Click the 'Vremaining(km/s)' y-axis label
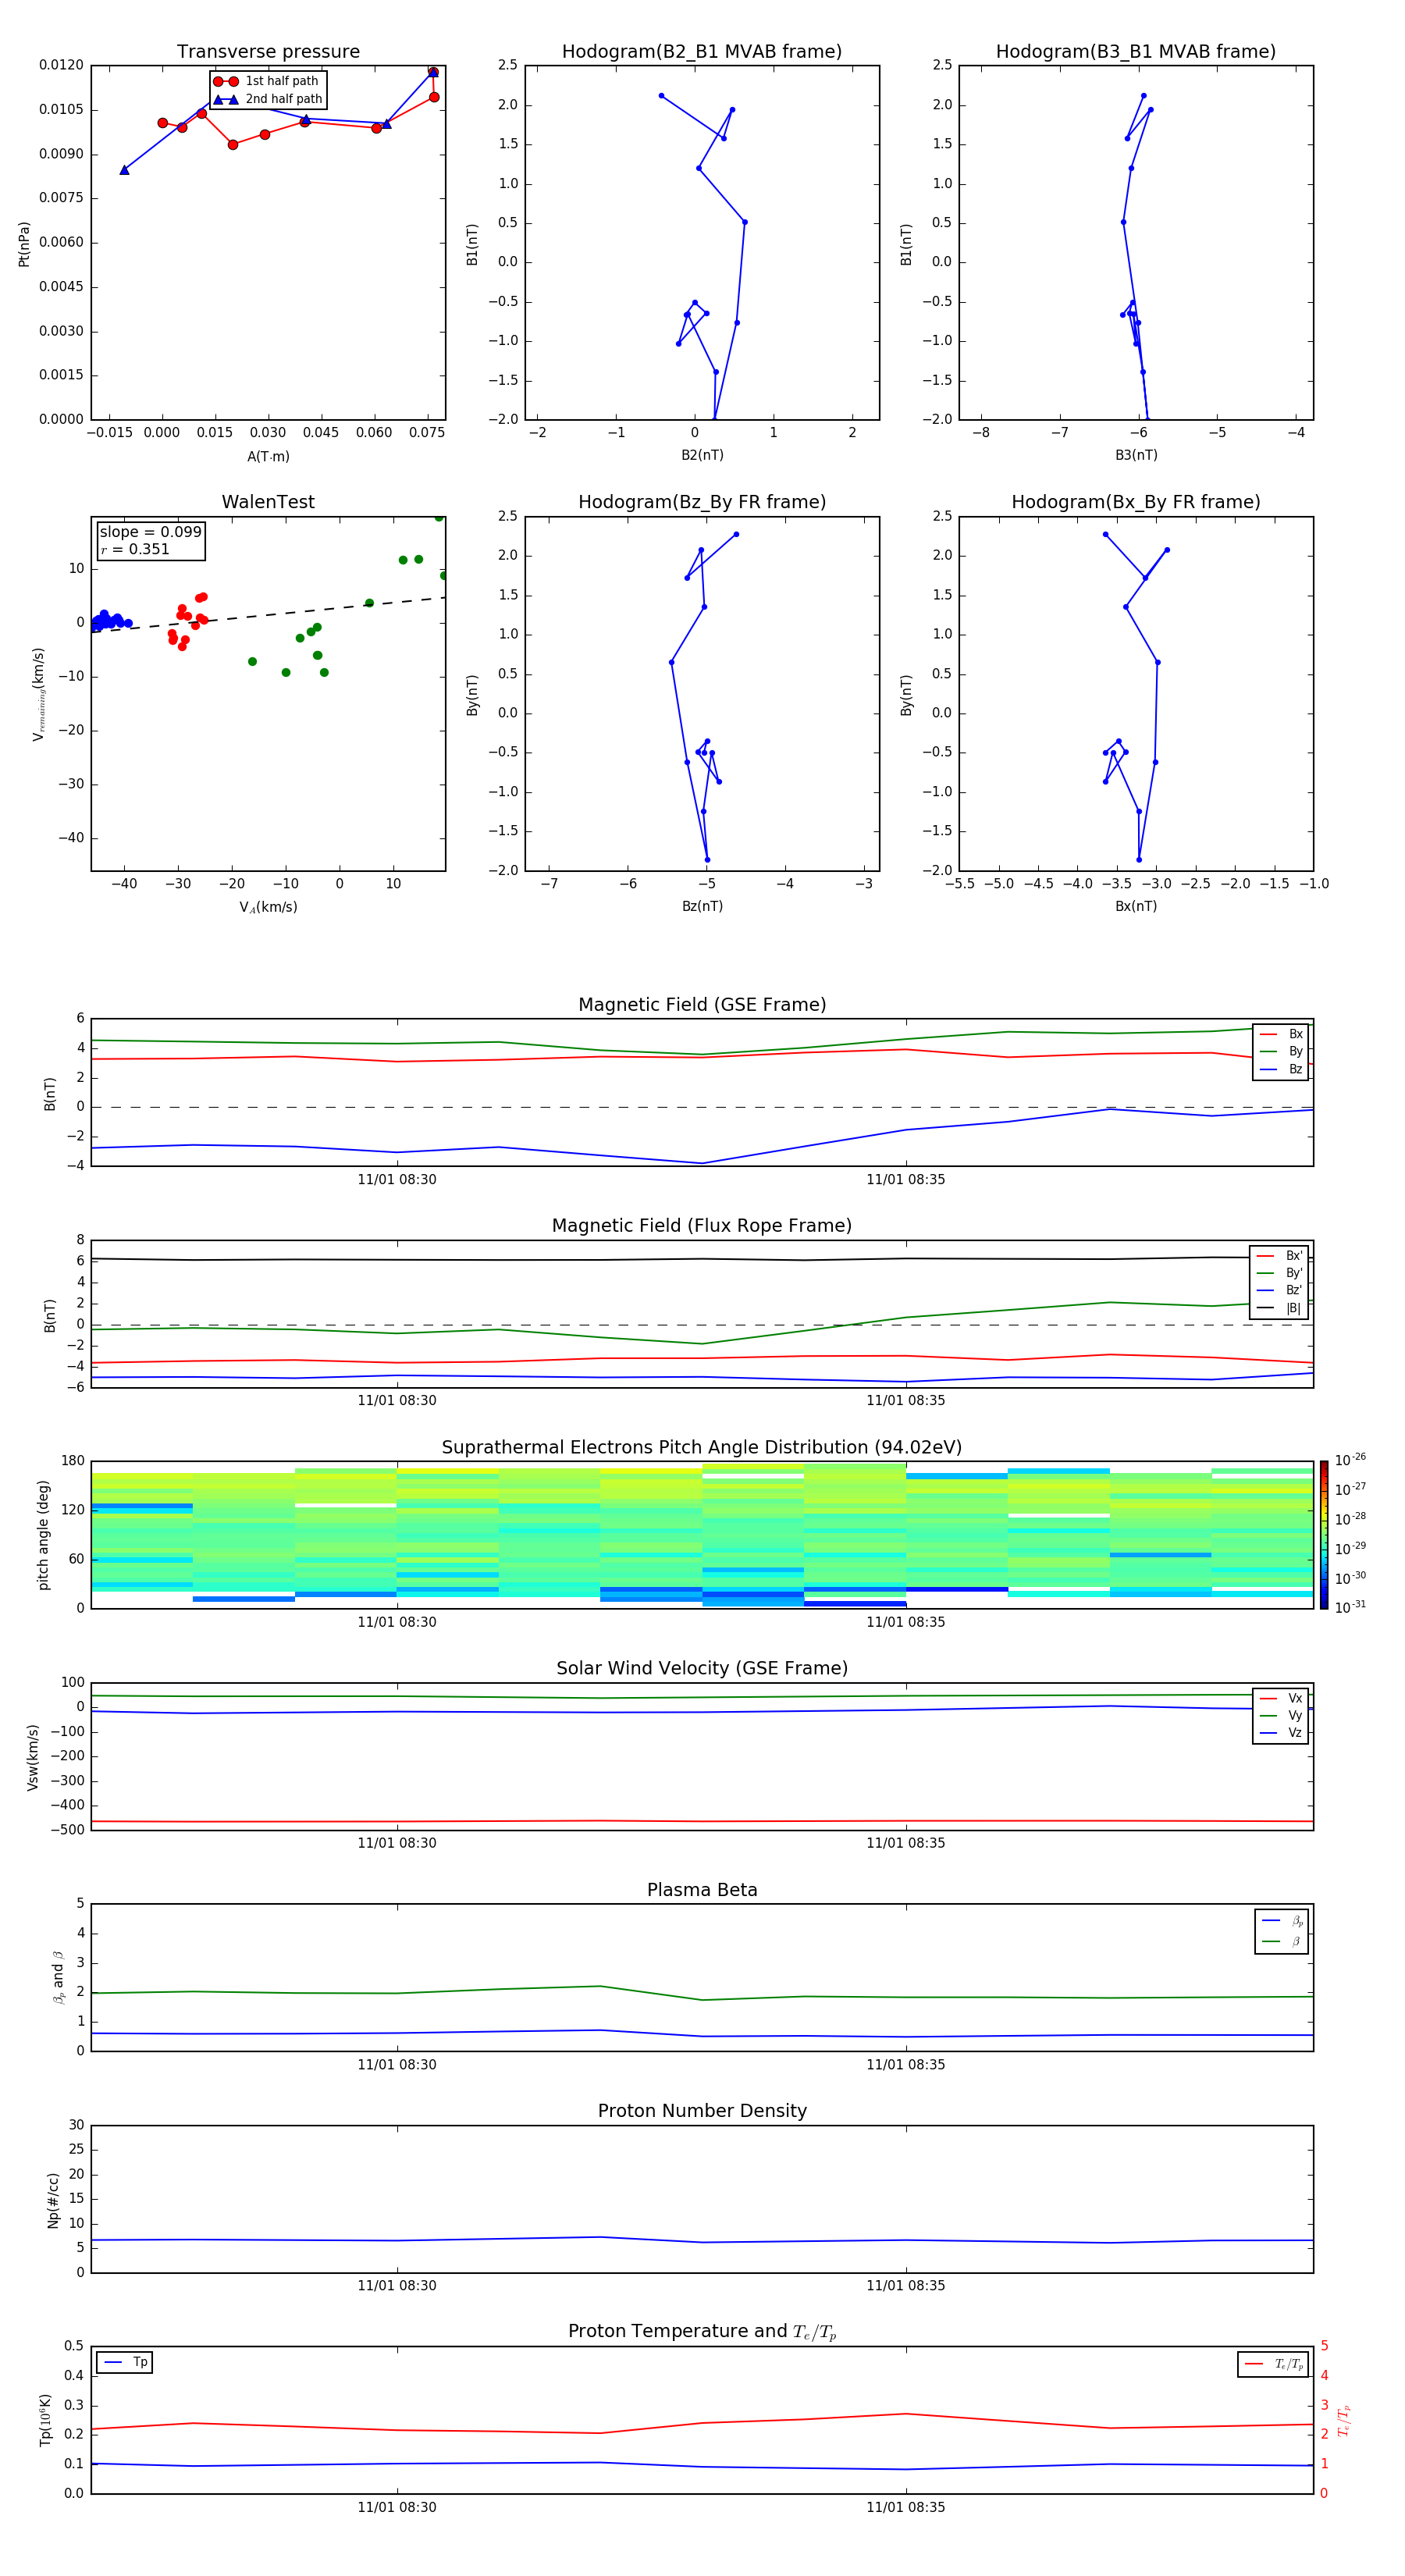The image size is (1405, 2576). (38, 694)
